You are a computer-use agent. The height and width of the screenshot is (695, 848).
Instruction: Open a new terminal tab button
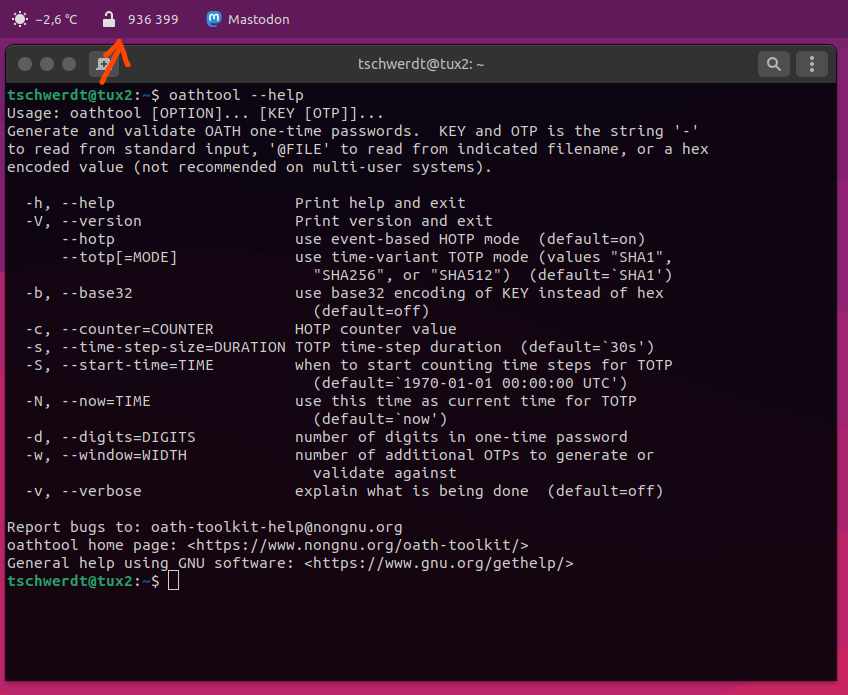tap(103, 64)
